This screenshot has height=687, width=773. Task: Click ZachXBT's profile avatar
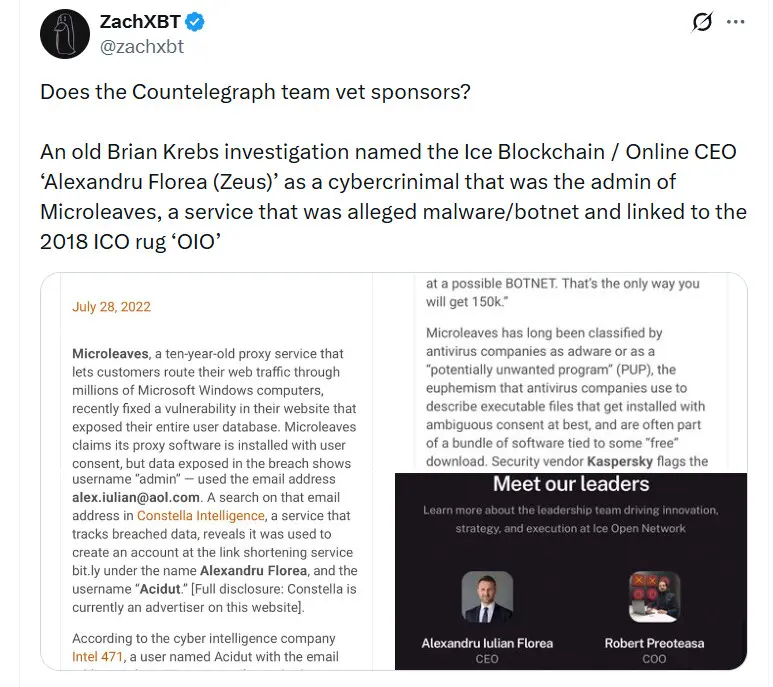tap(65, 33)
